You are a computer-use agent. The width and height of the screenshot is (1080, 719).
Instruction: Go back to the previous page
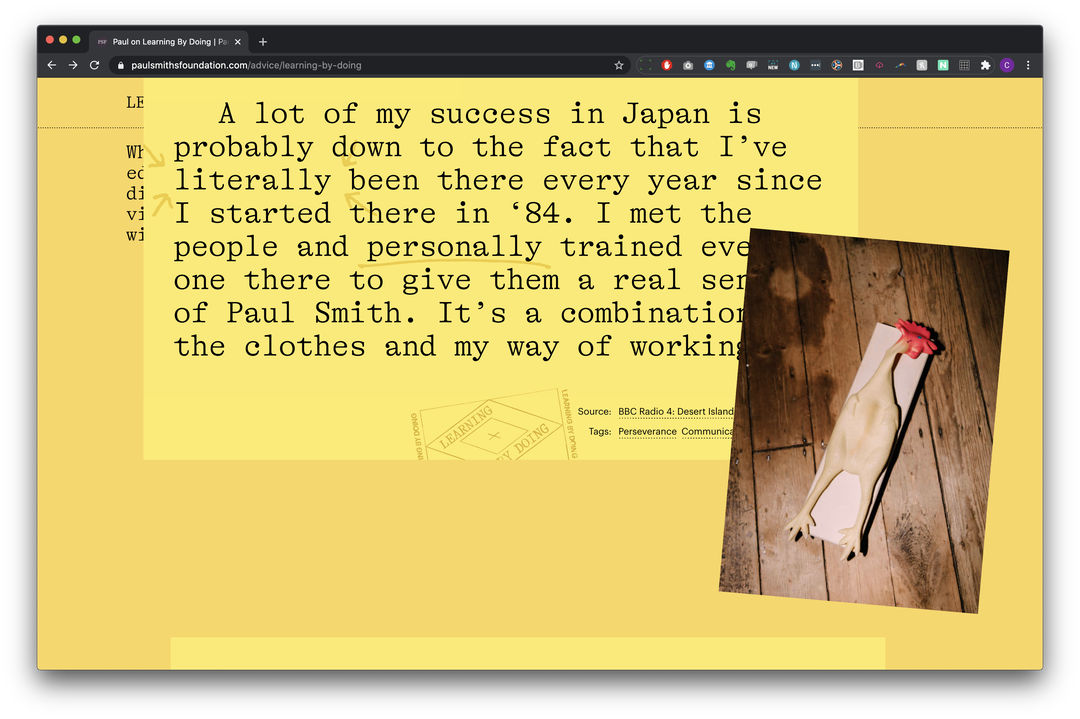pyautogui.click(x=52, y=65)
